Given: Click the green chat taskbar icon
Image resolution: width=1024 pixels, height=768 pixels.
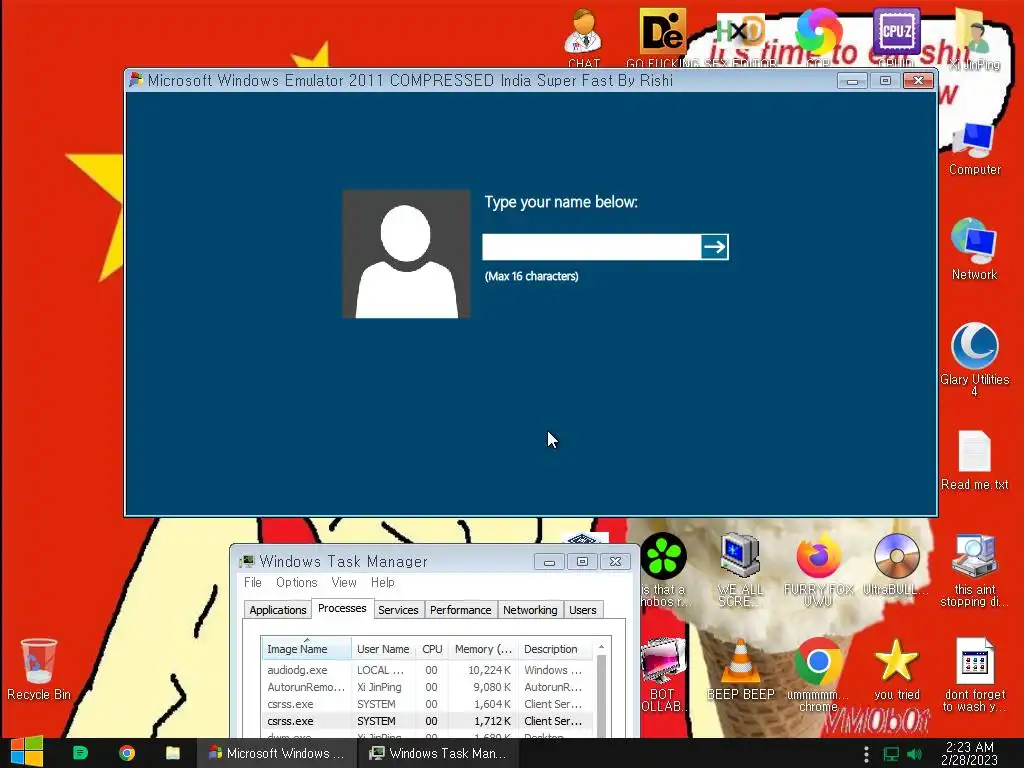Looking at the screenshot, I should pyautogui.click(x=80, y=753).
